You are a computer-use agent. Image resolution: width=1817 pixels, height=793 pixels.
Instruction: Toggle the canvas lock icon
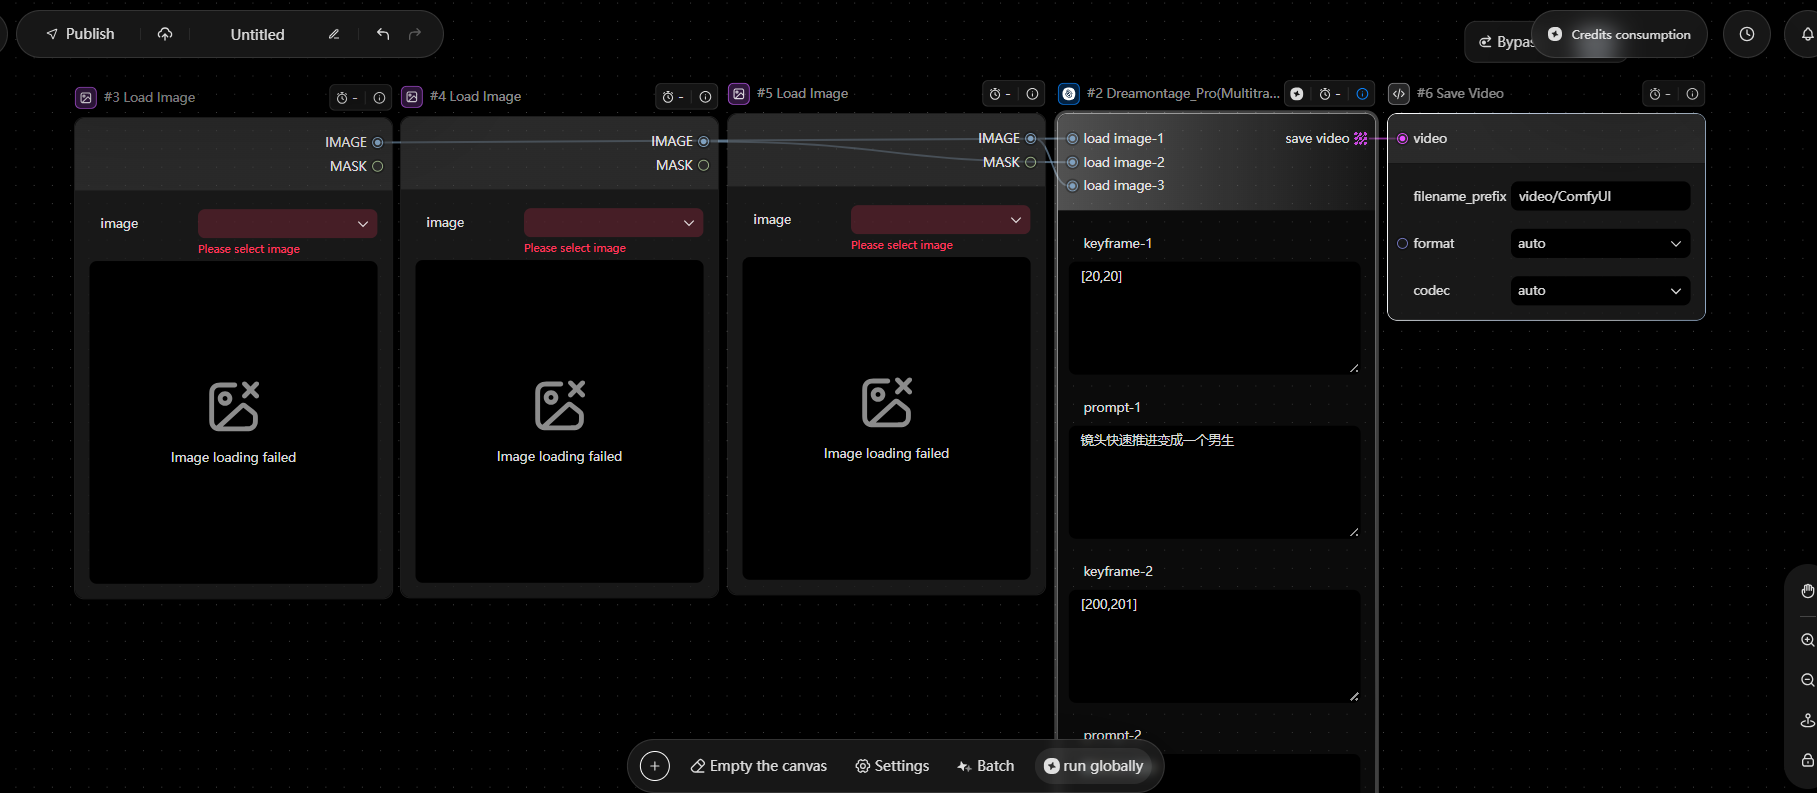1807,760
